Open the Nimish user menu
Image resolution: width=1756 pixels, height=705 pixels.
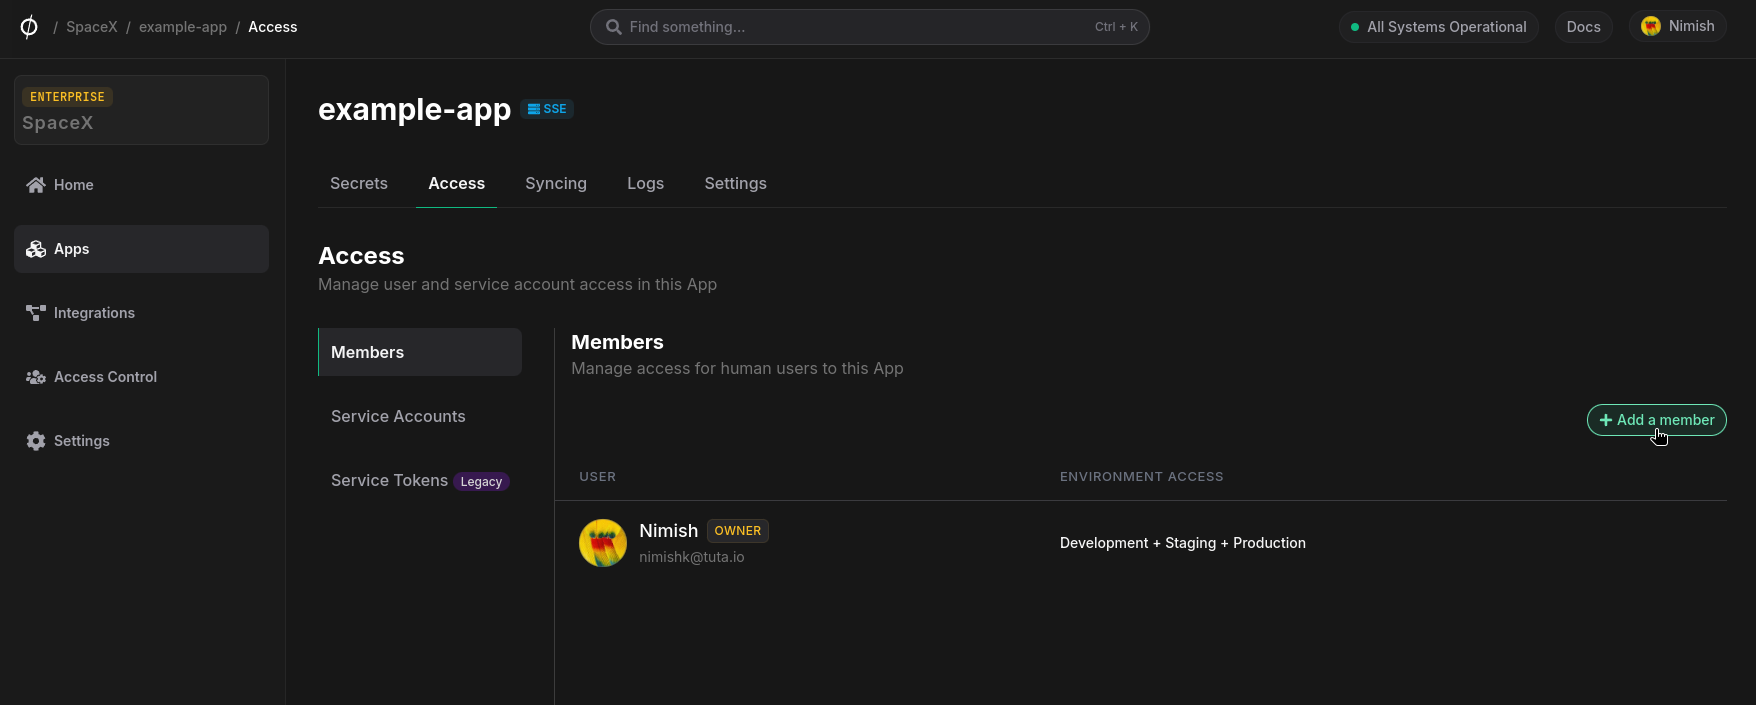[1678, 26]
